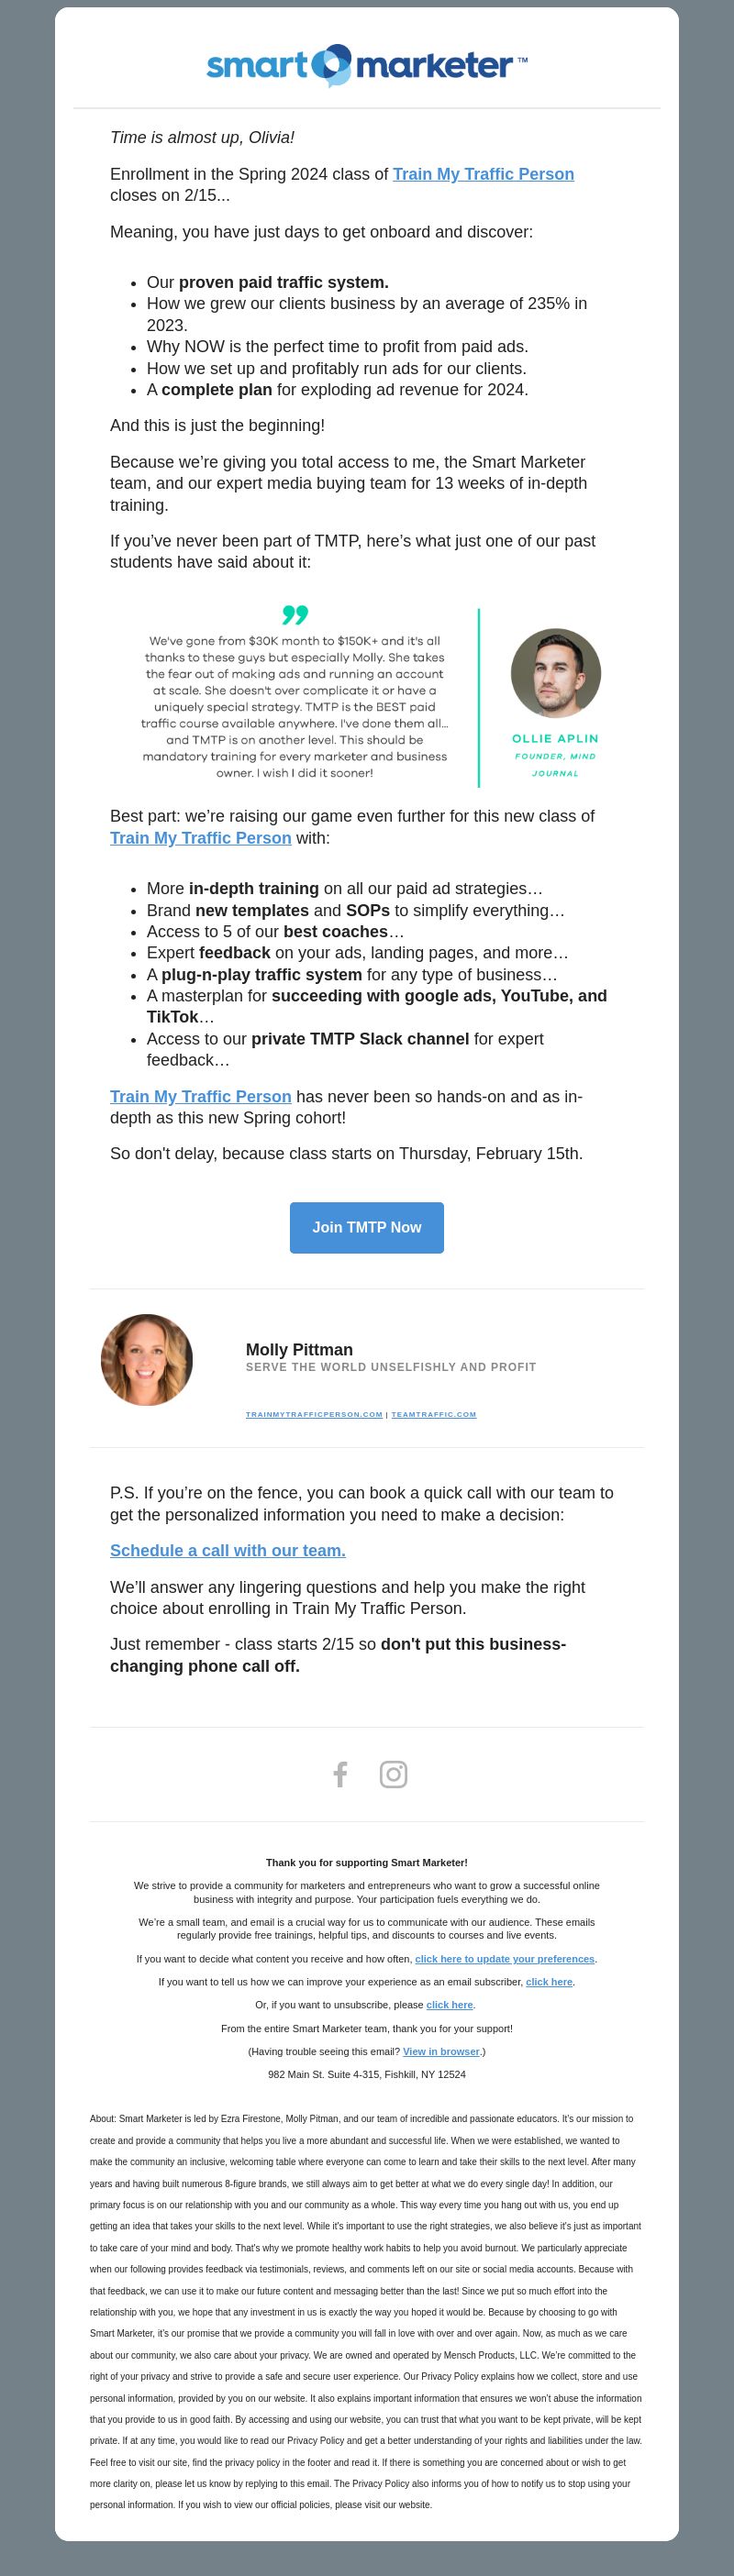Image resolution: width=734 pixels, height=2576 pixels.
Task: Open first Train My Traffic Person link
Action: click(483, 174)
